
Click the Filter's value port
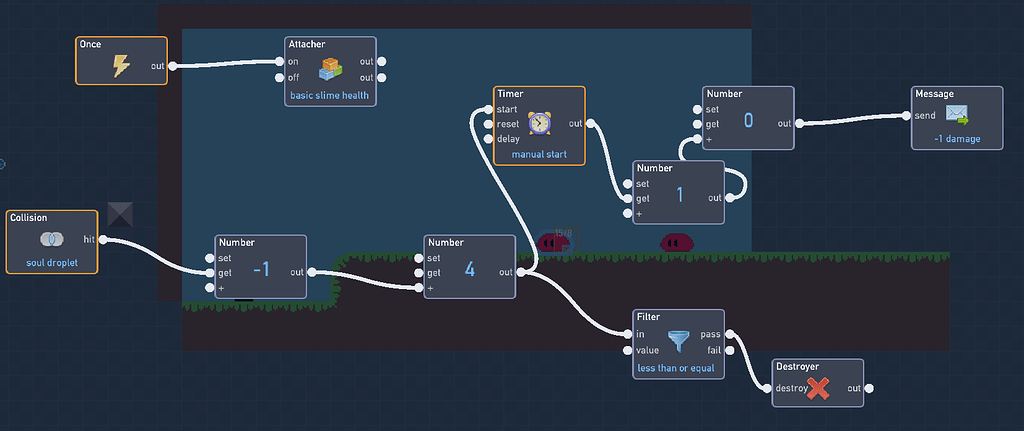coord(628,351)
